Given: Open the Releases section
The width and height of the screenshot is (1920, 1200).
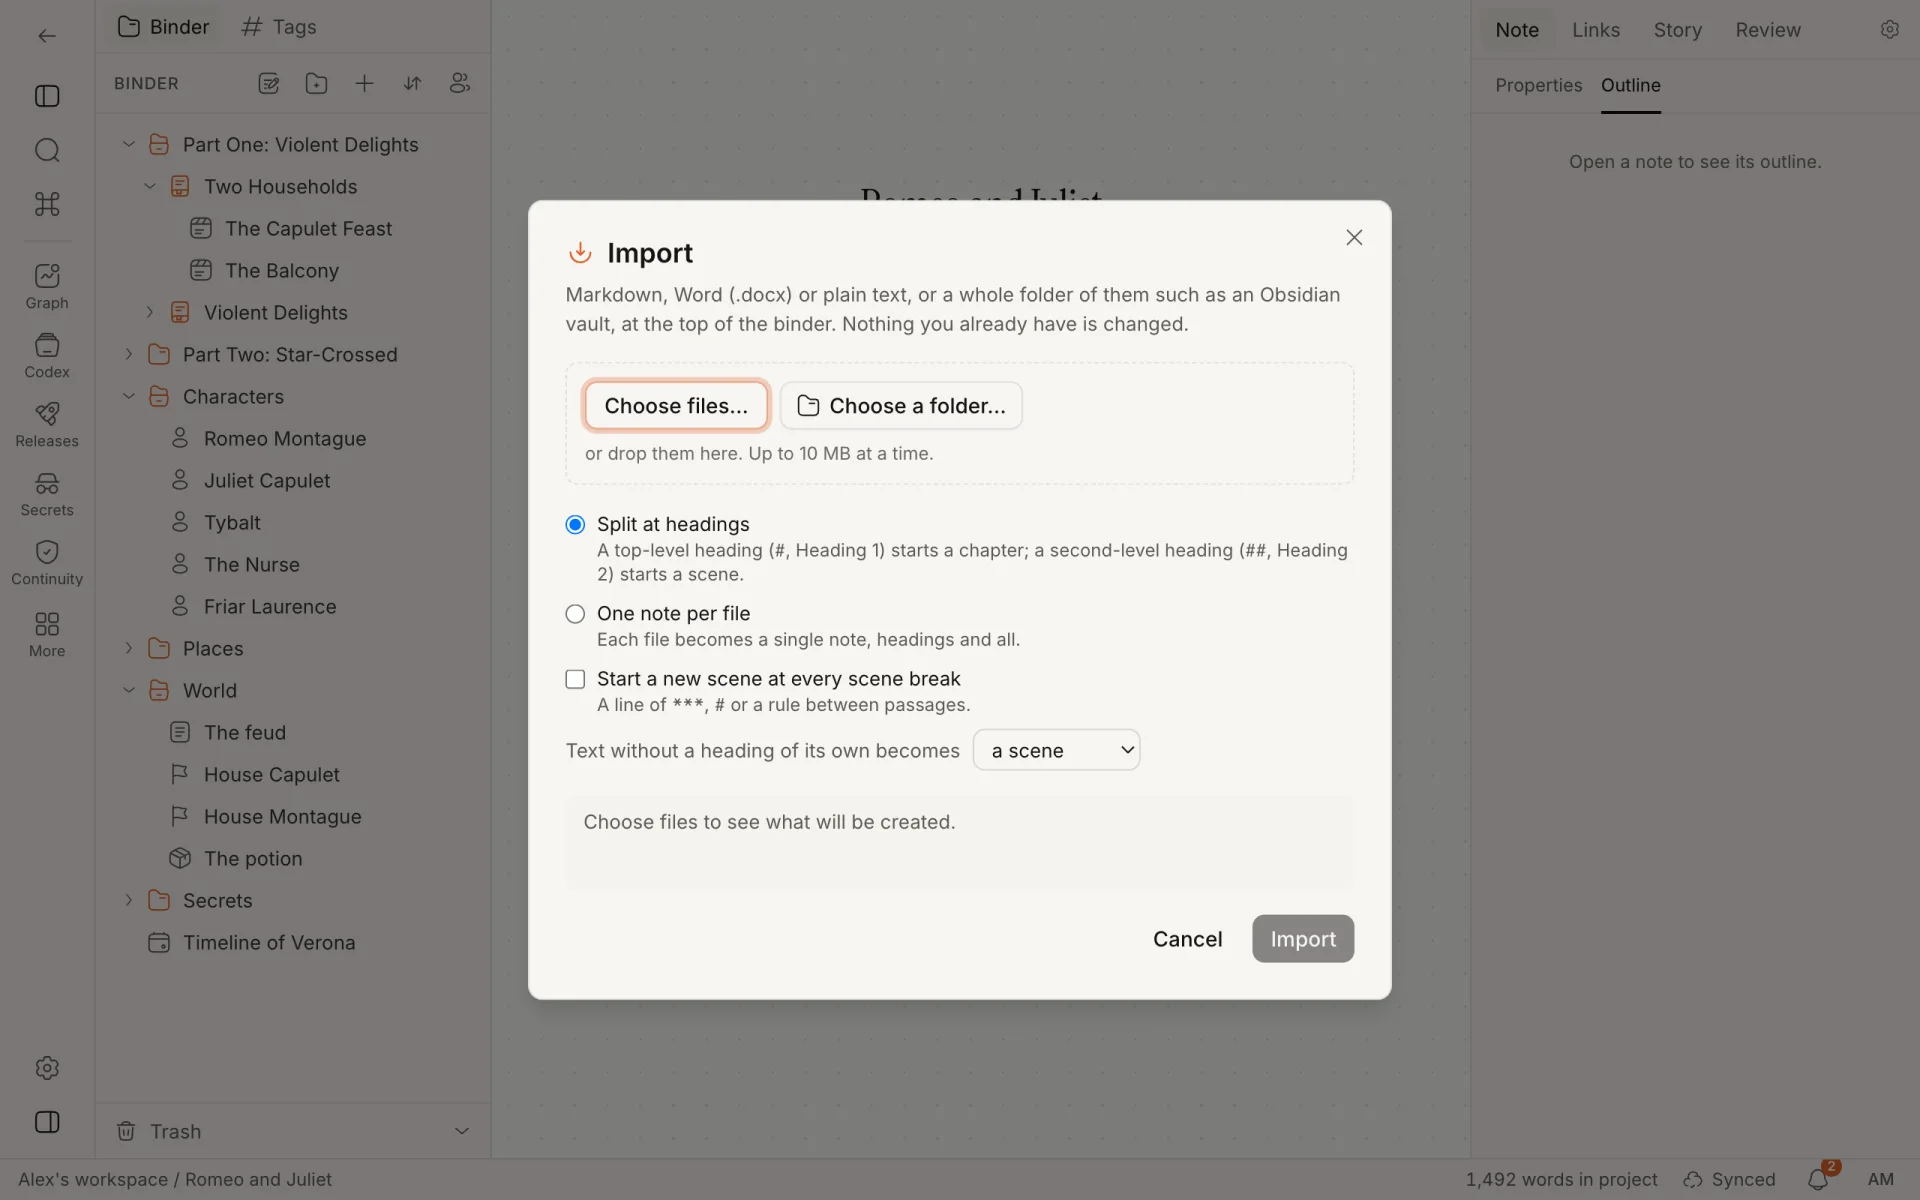Looking at the screenshot, I should 47,425.
